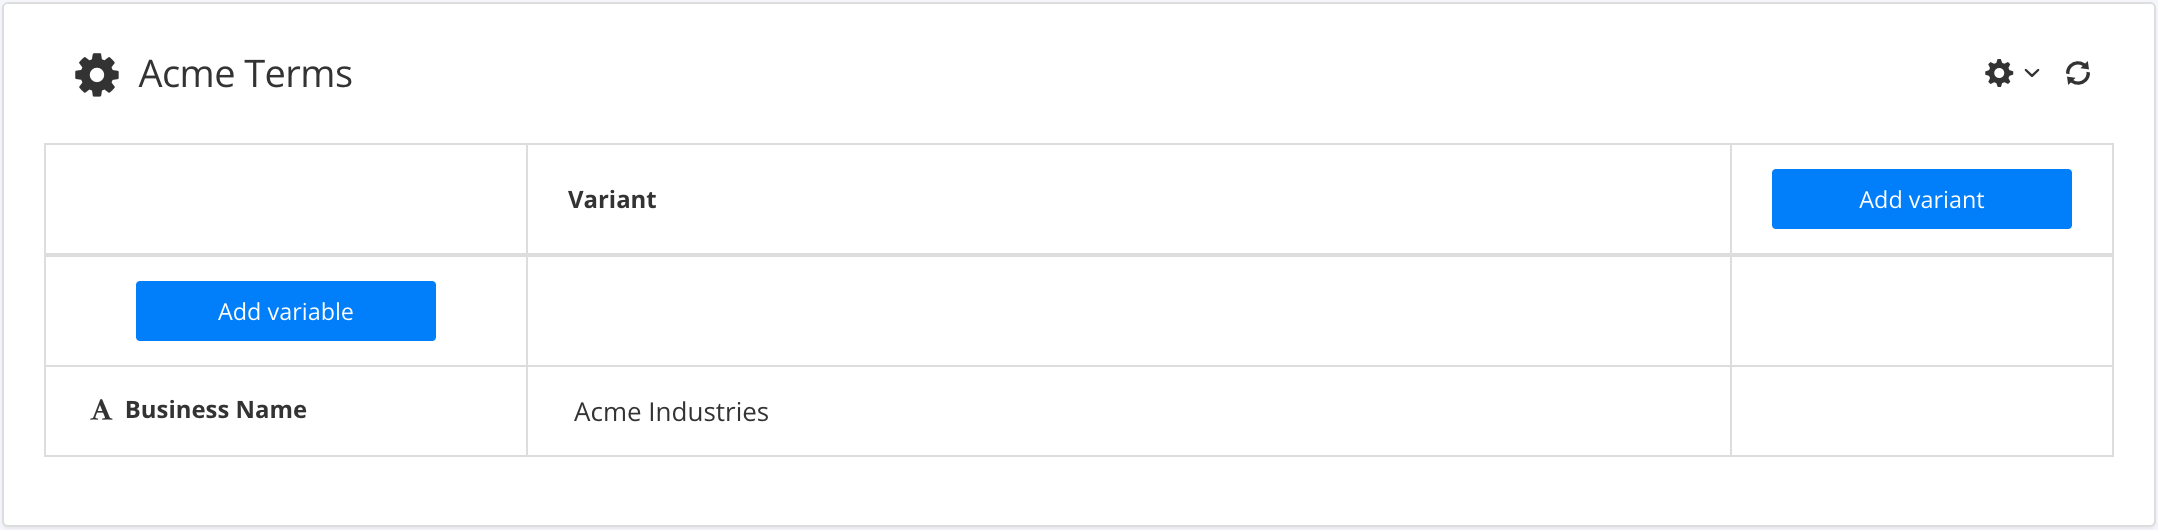The width and height of the screenshot is (2158, 530).
Task: Click the word 'Acme' in the panel title
Action: 187,74
